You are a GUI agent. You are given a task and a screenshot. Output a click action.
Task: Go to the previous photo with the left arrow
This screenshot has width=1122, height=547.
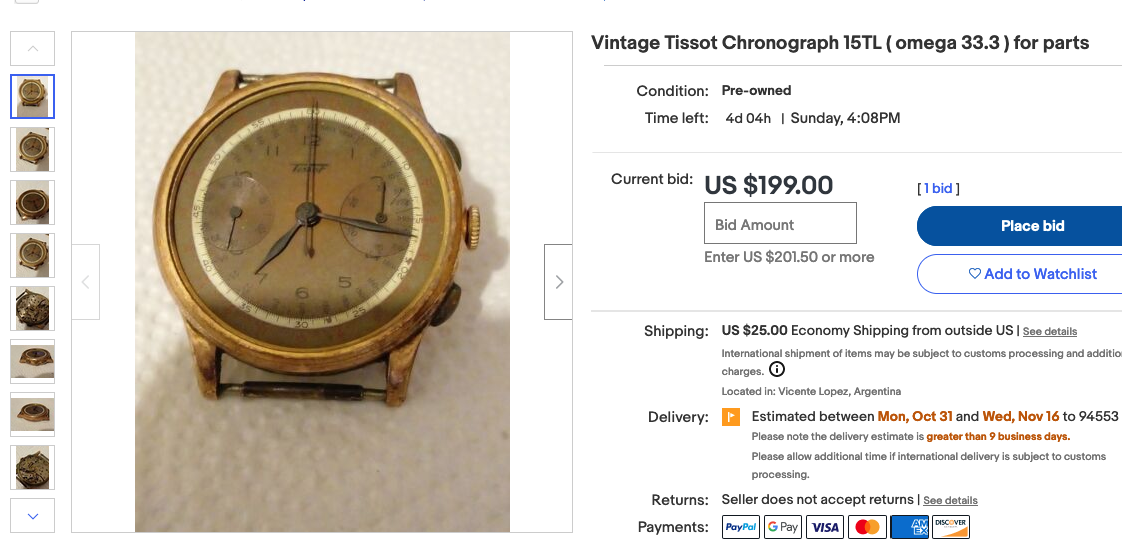click(x=86, y=282)
